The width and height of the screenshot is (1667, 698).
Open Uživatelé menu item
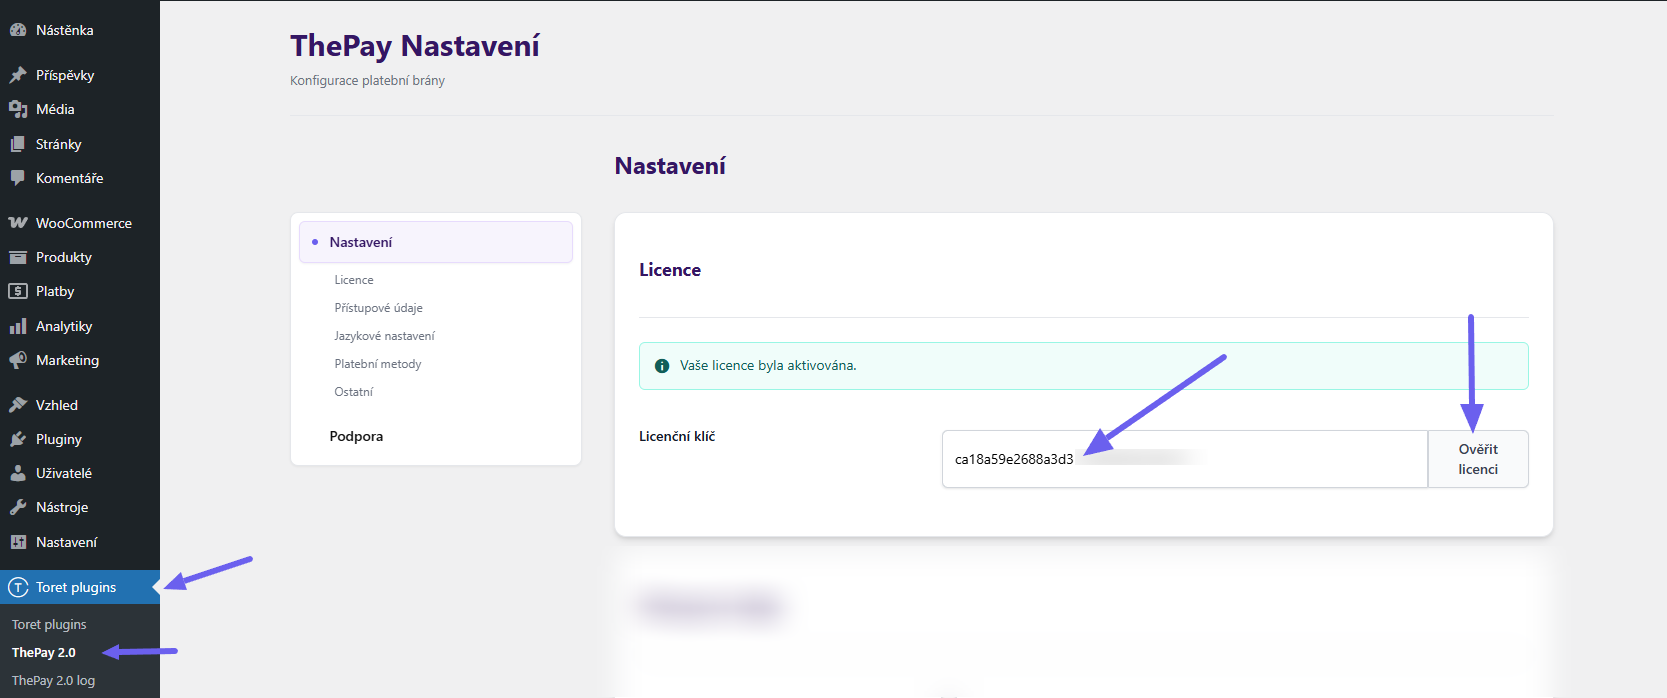click(80, 473)
